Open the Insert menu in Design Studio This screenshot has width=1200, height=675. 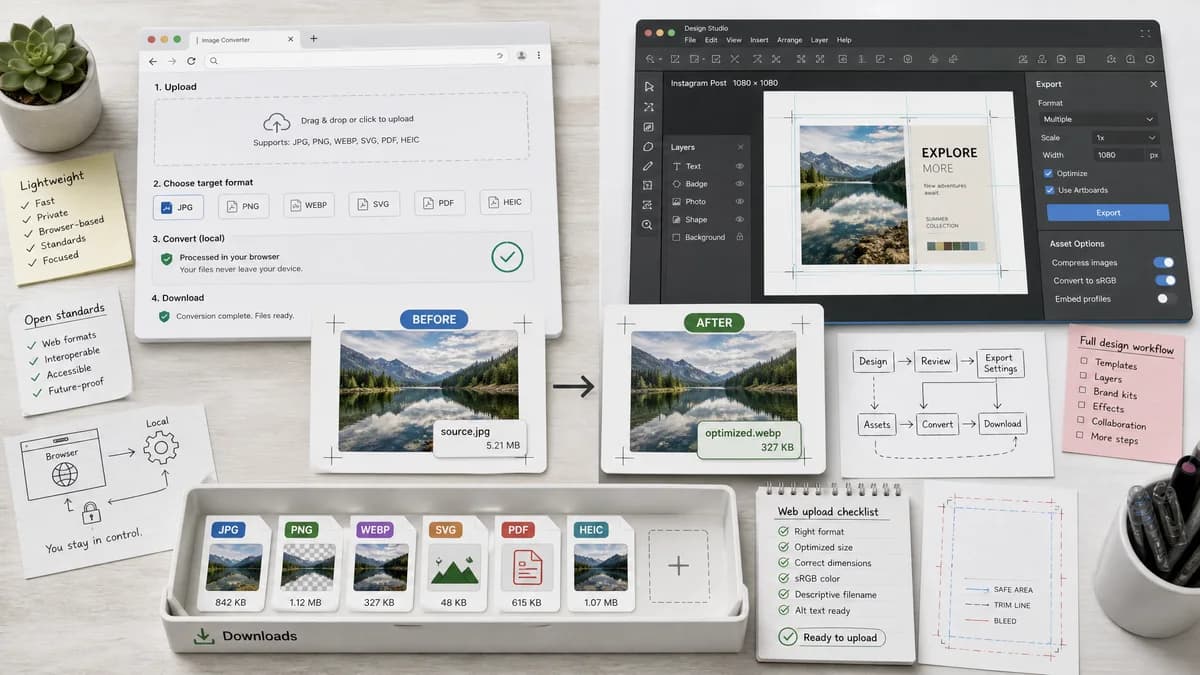(x=759, y=40)
